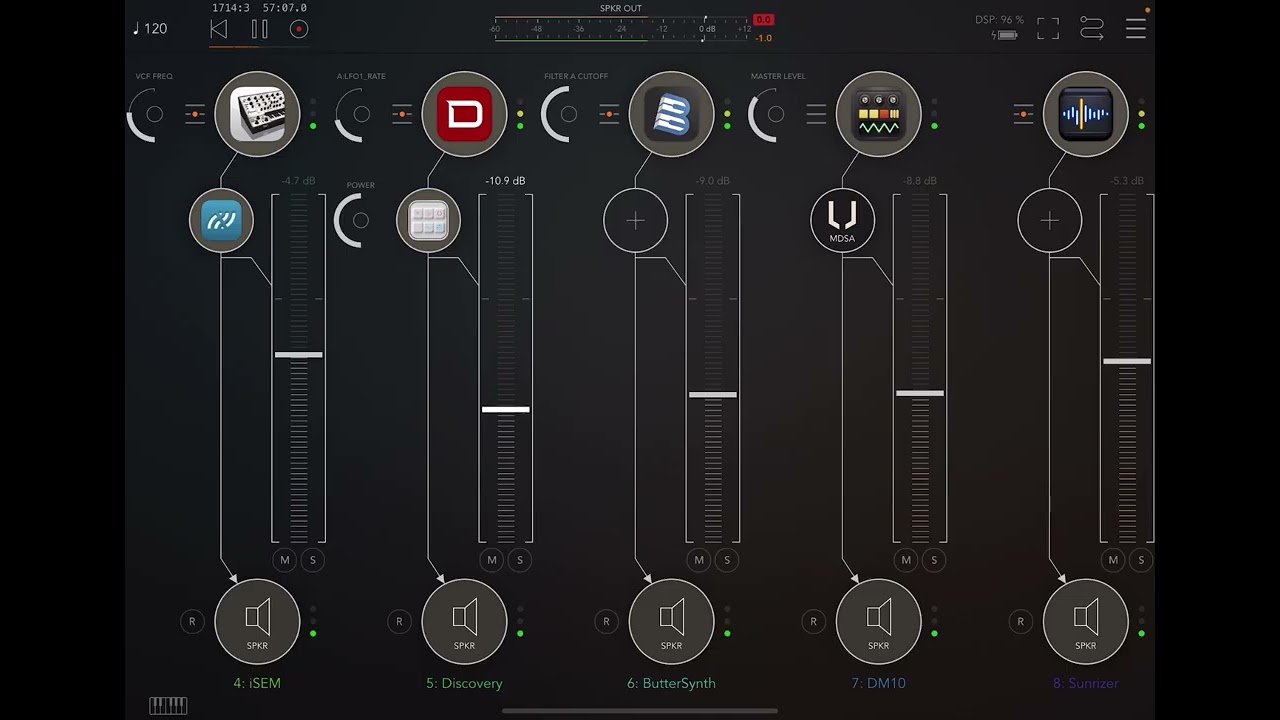1280x720 pixels.
Task: Open parameter list beside Discovery icon
Action: (x=402, y=114)
